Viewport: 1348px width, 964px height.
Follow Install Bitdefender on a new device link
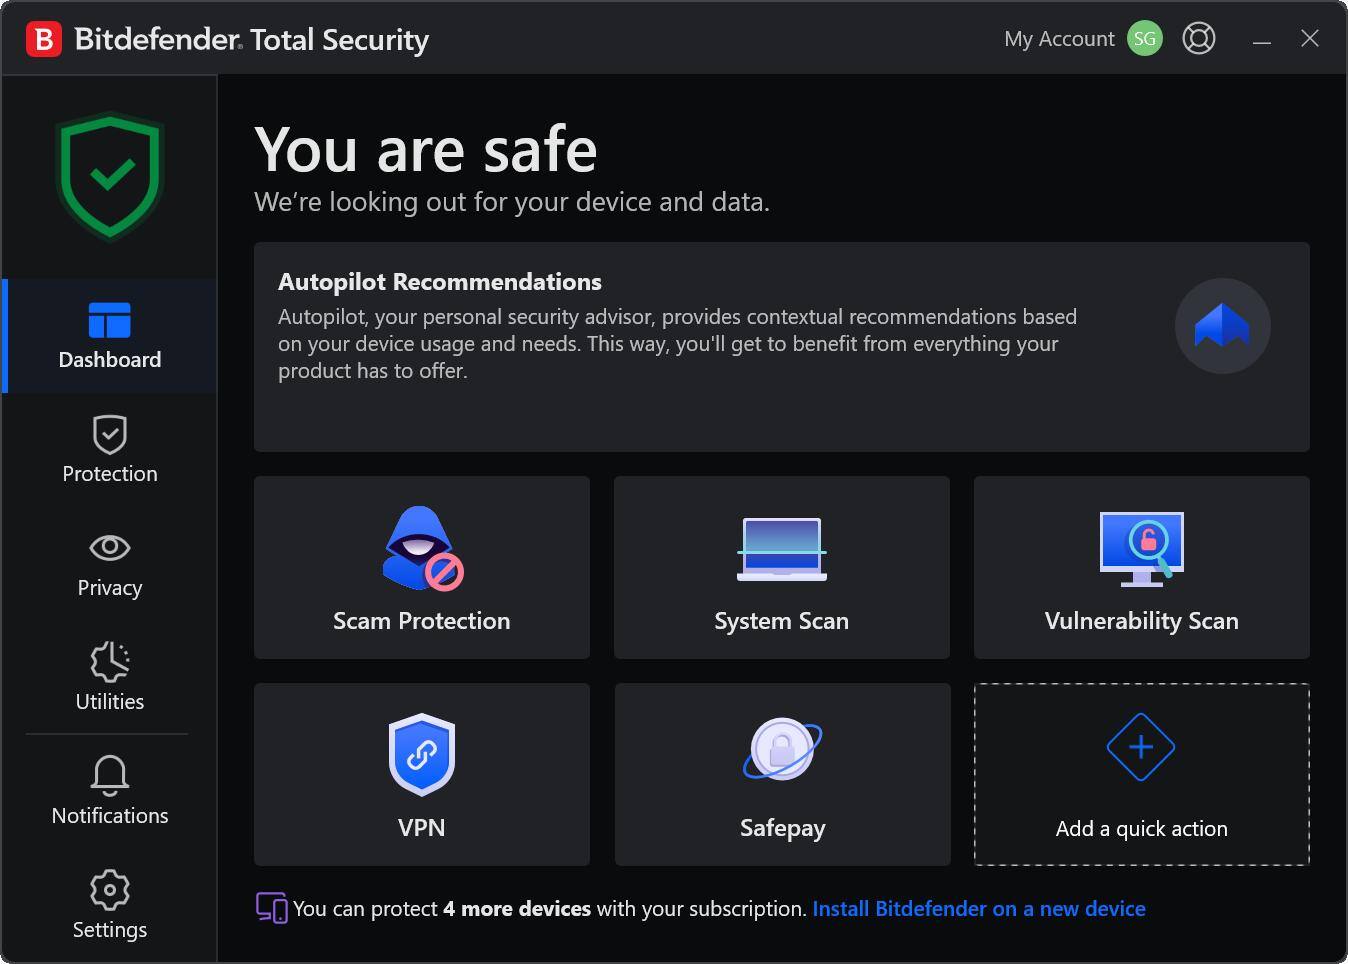(978, 909)
